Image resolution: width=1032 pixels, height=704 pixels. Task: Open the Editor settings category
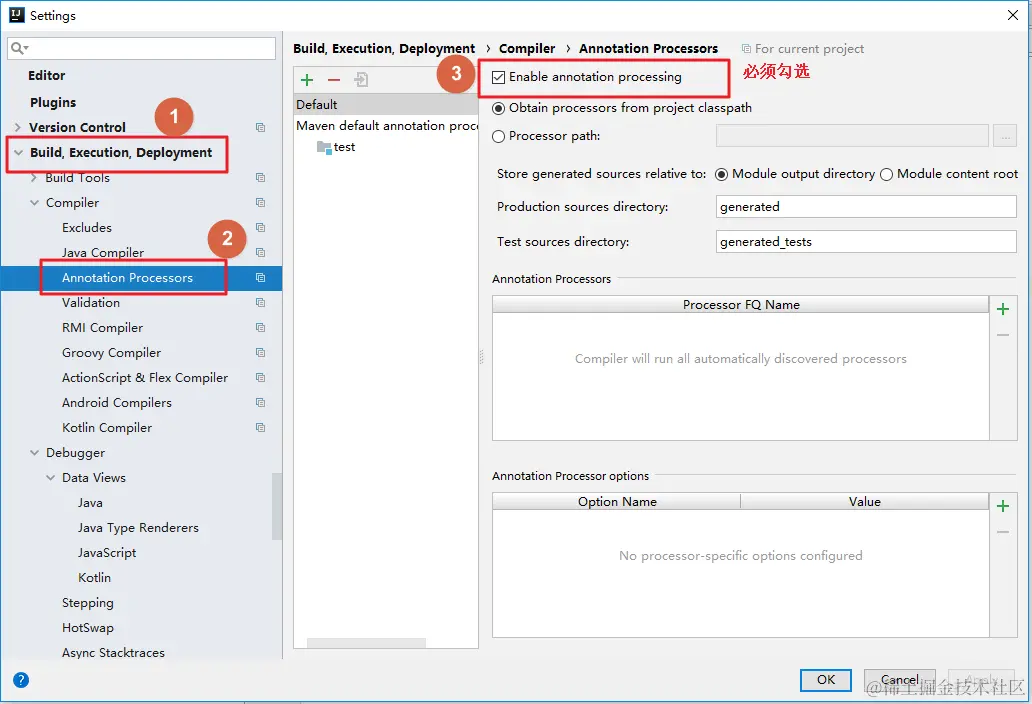tap(47, 76)
